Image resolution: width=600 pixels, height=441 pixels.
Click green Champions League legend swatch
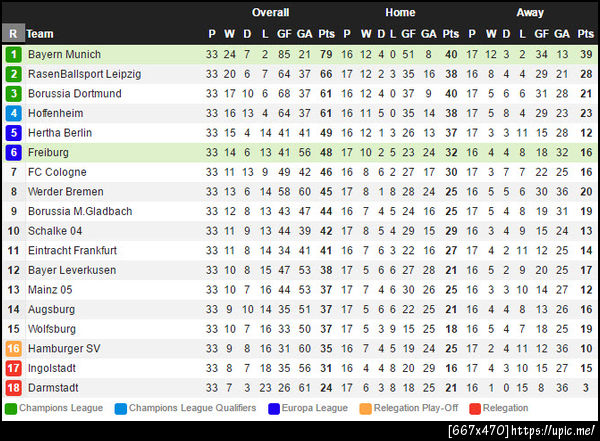[x=11, y=408]
